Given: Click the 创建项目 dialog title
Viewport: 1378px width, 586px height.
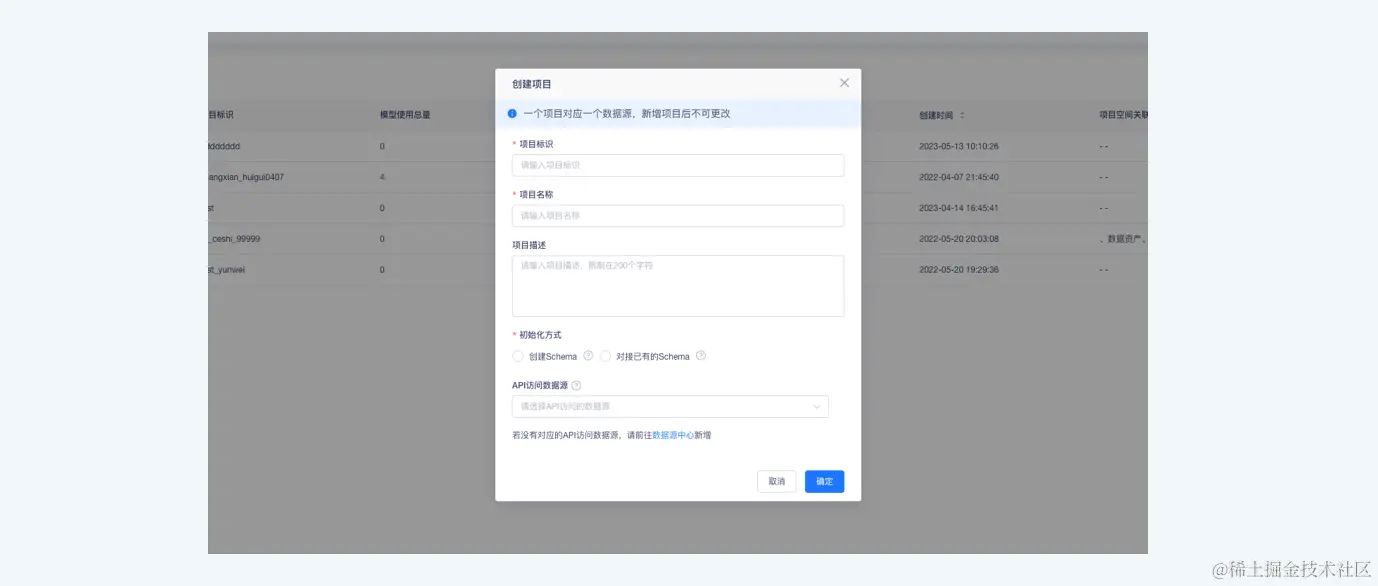Looking at the screenshot, I should click(x=532, y=84).
